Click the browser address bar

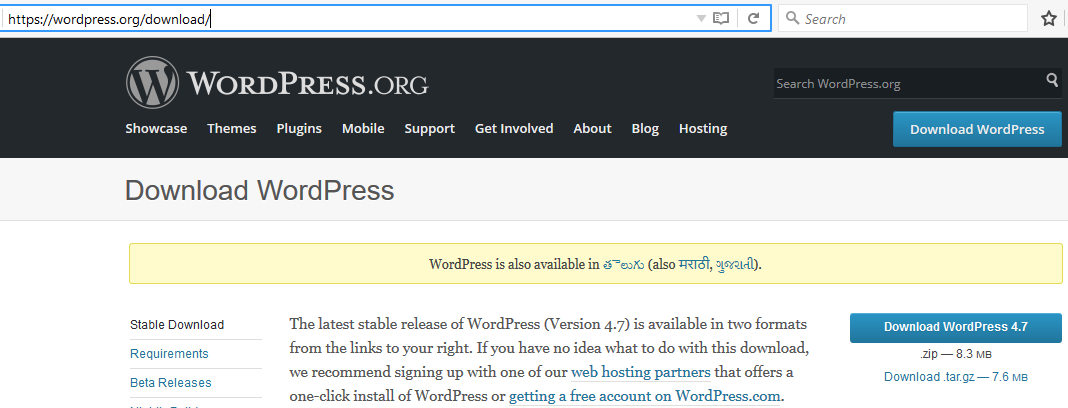pos(347,19)
